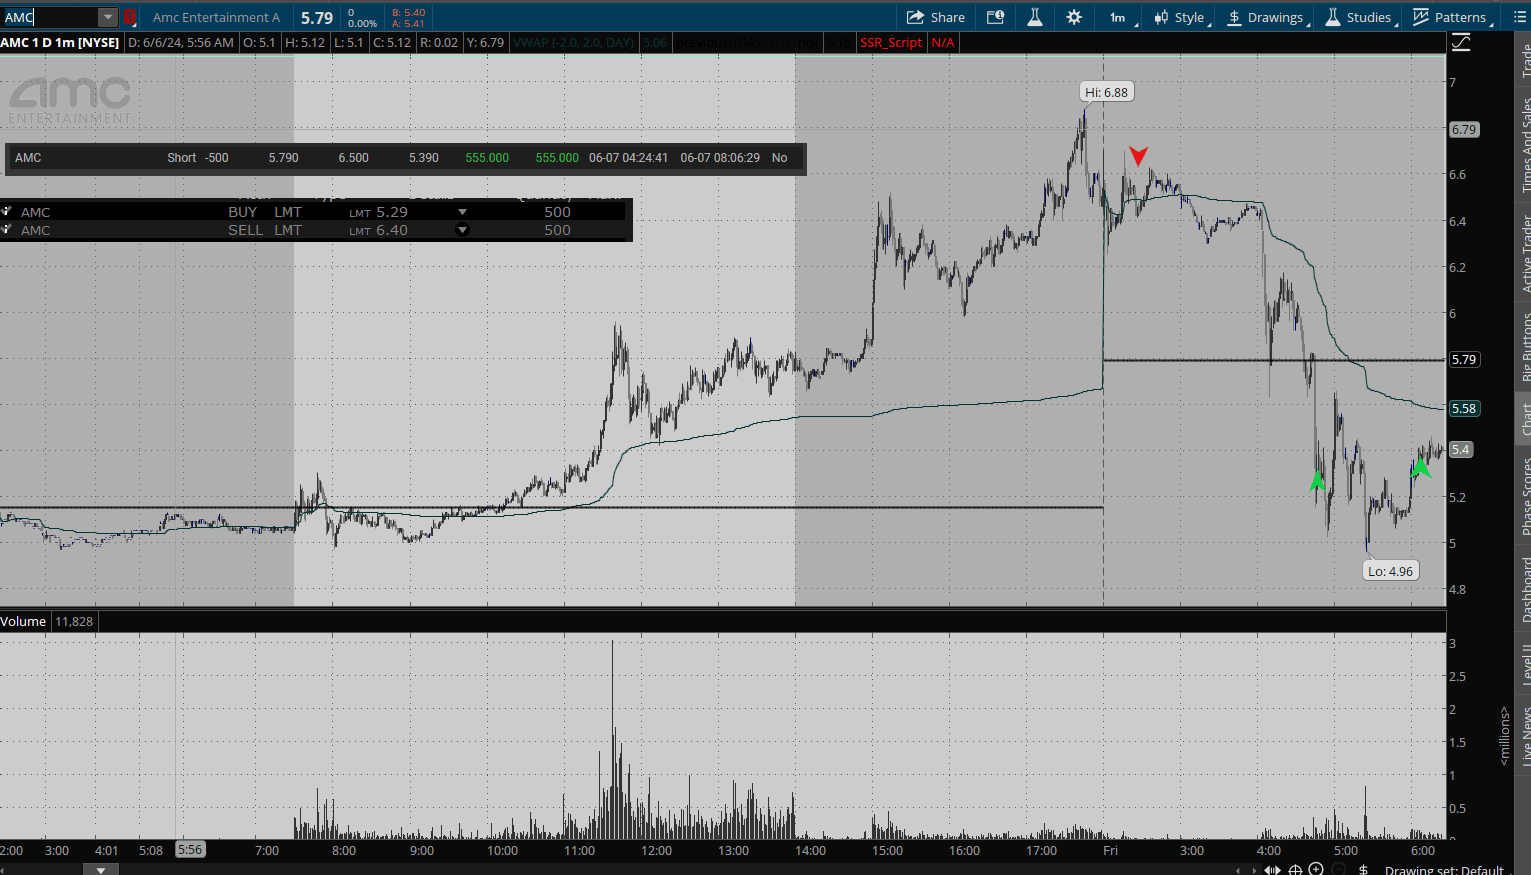Open the price dropdown on BUY LMT 5.29 order
This screenshot has width=1531, height=875.
coord(462,212)
